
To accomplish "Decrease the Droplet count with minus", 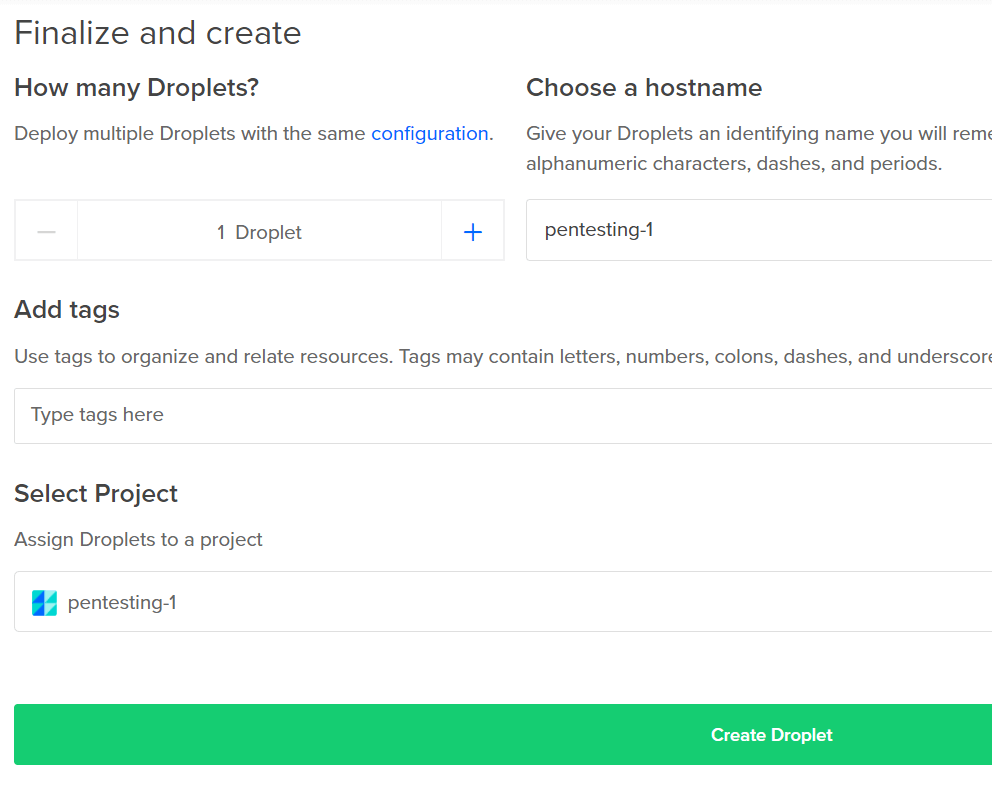I will (x=46, y=231).
